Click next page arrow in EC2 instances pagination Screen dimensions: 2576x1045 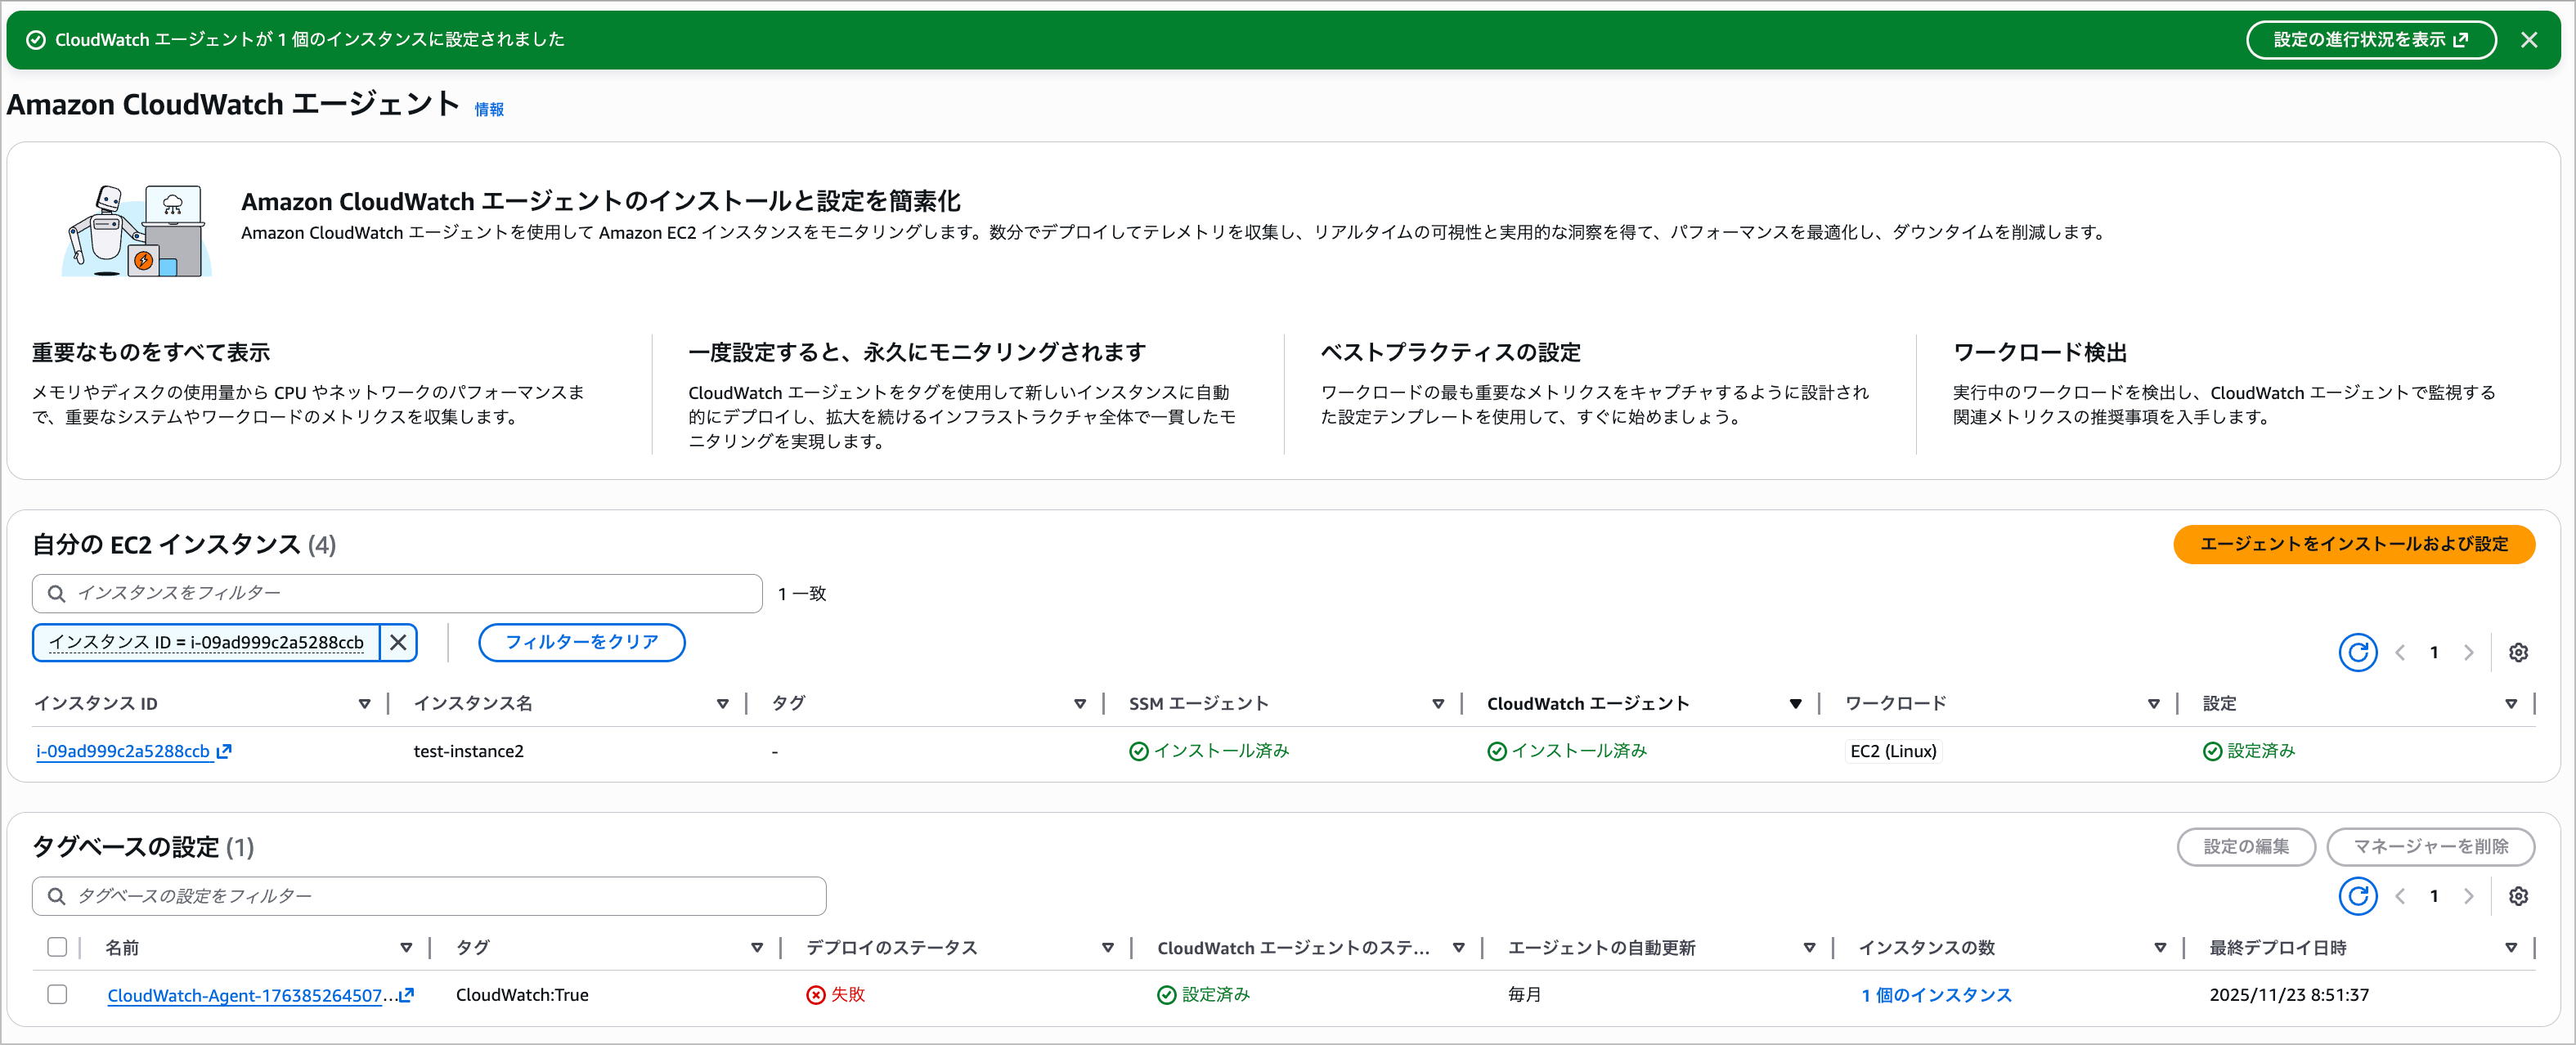point(2468,653)
